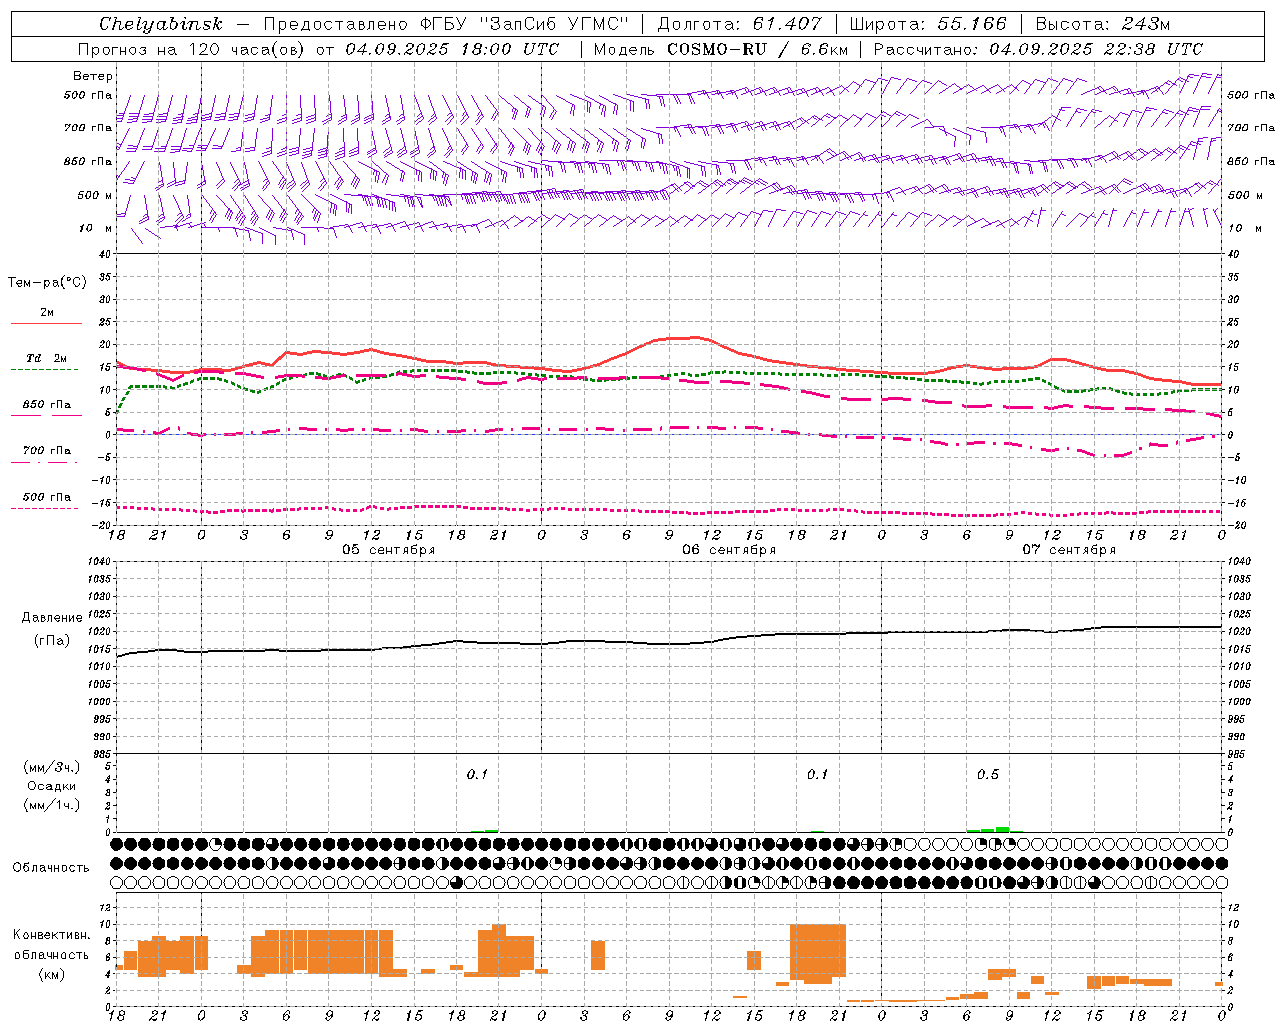Click the "Долгота: 61.407" header field
The width and height of the screenshot is (1280, 1024).
click(739, 24)
